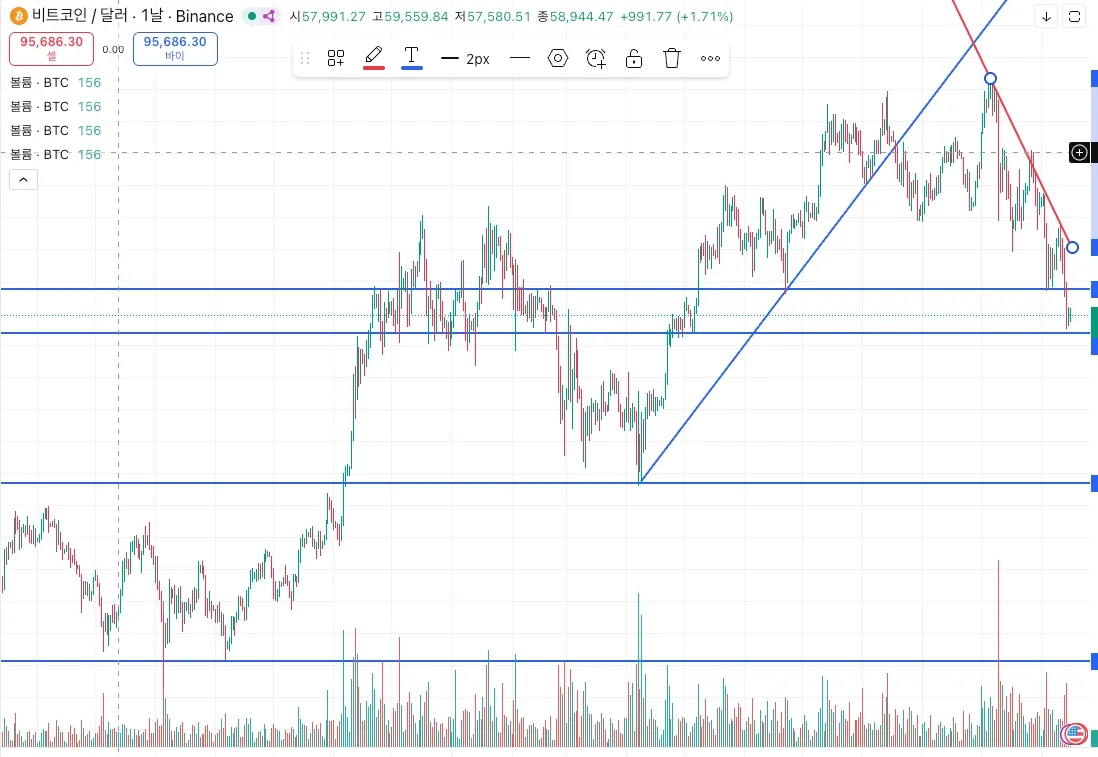Open the text color T tool

coord(412,57)
